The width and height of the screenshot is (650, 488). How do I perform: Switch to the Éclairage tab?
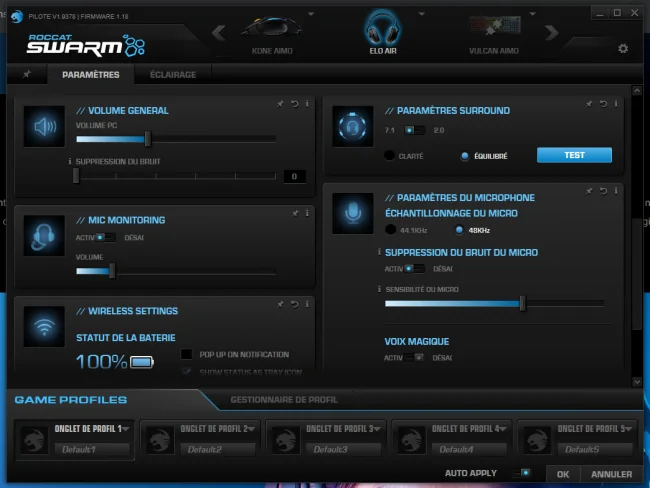pyautogui.click(x=173, y=75)
